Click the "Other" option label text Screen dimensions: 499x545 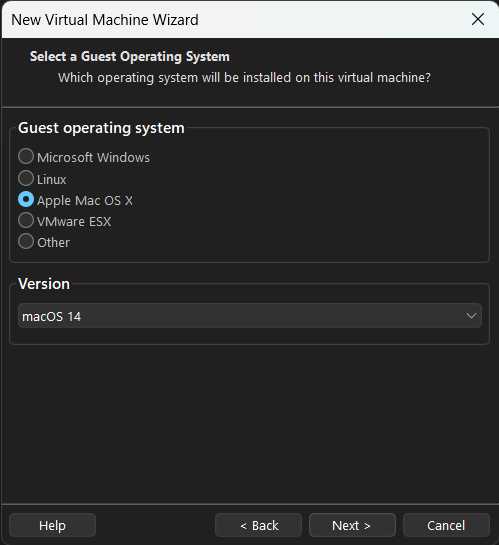(54, 242)
